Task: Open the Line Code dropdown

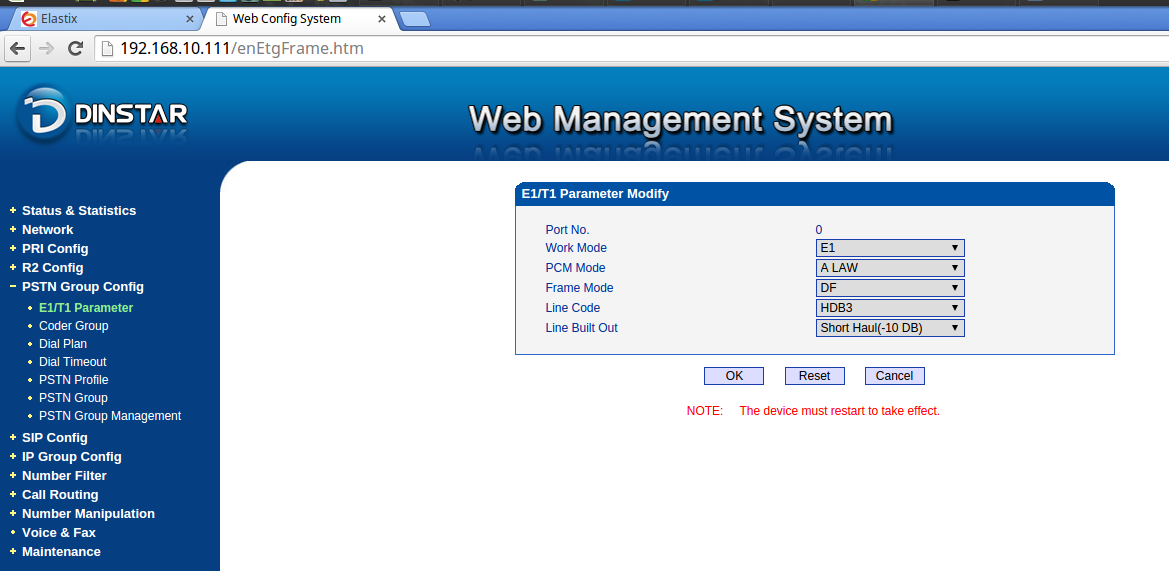Action: coord(890,308)
